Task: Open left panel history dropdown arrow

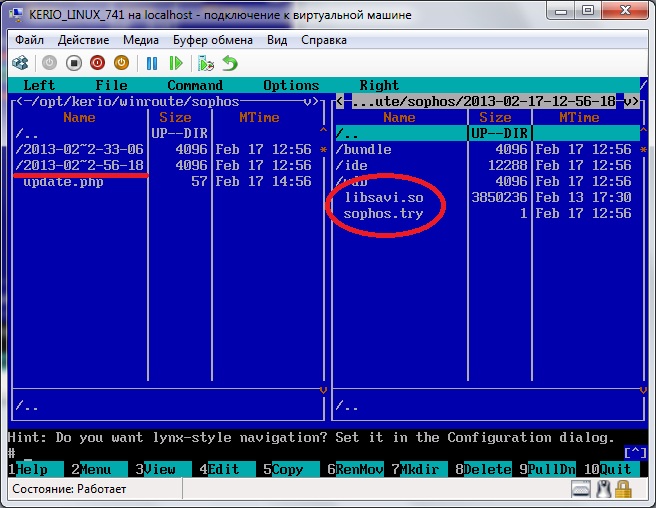Action: point(312,101)
